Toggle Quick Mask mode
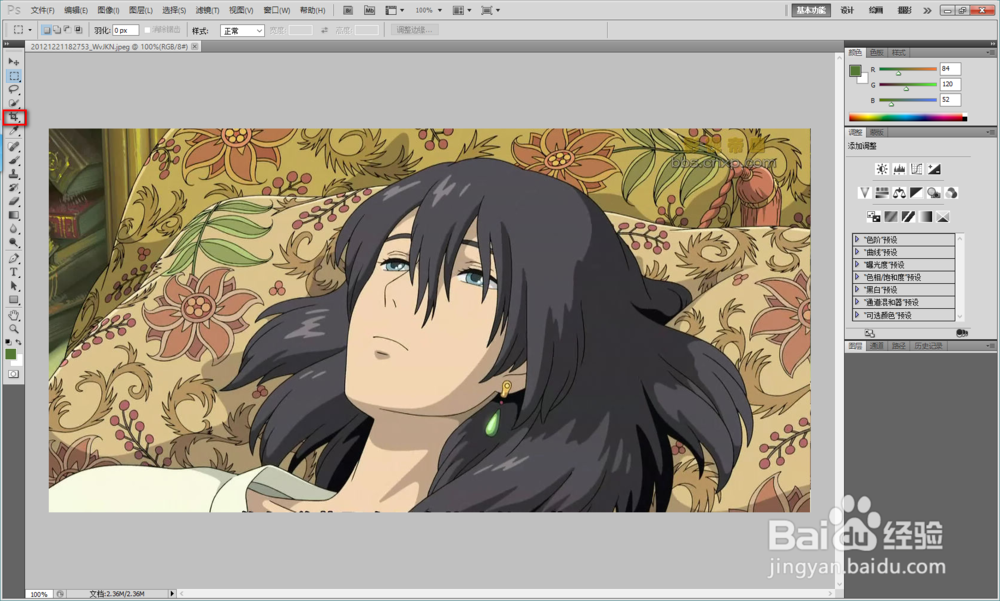 click(x=13, y=374)
